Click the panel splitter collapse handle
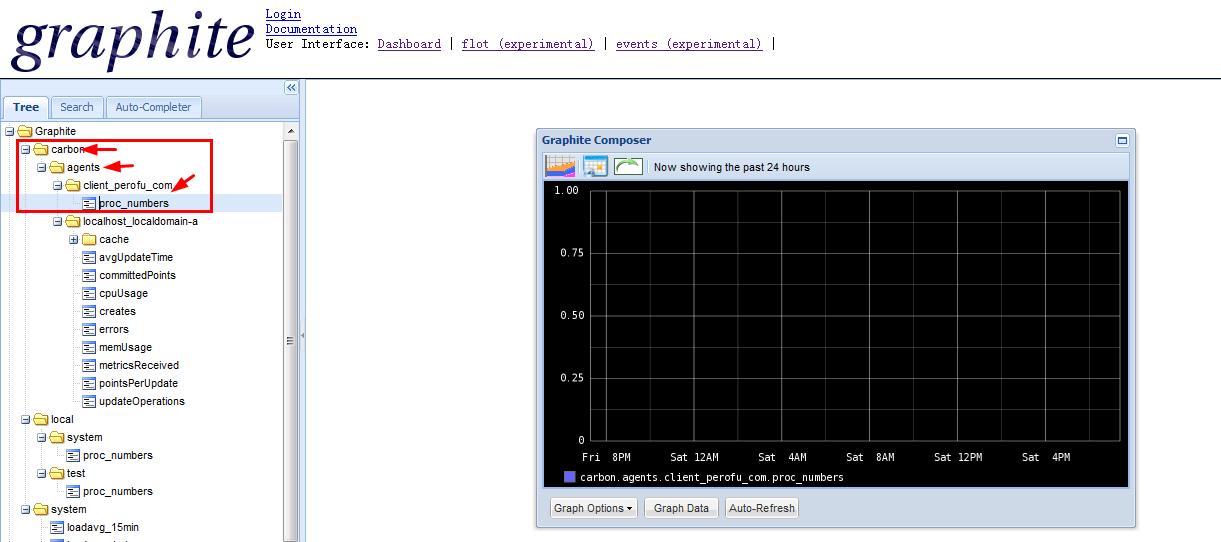The height and width of the screenshot is (542, 1221). pyautogui.click(x=302, y=336)
